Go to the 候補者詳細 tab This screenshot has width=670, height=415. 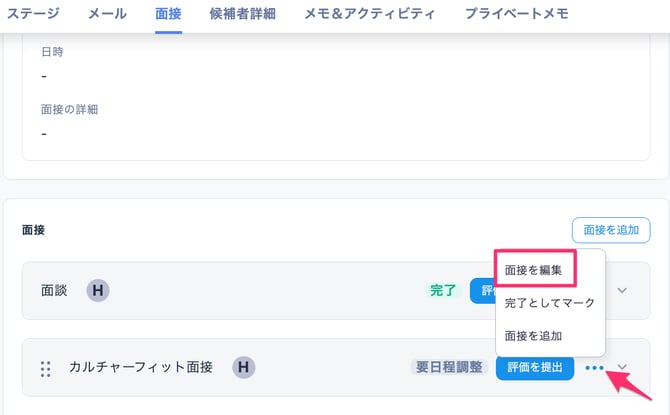pos(243,14)
